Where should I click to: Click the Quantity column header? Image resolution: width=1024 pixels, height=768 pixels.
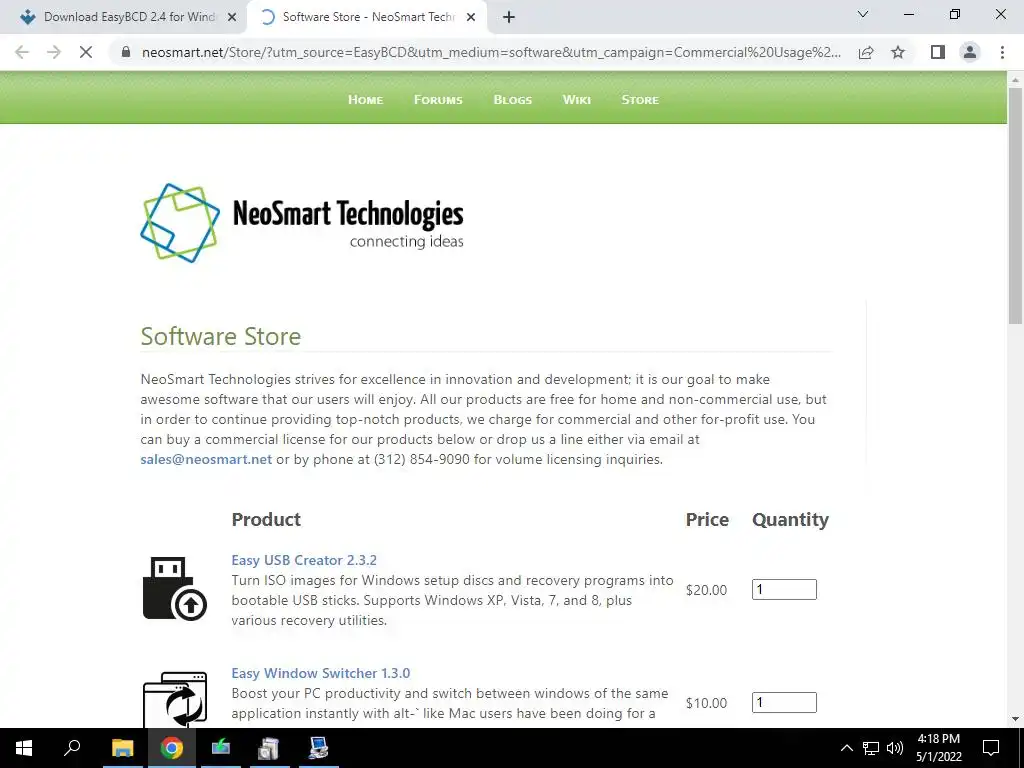pyautogui.click(x=790, y=520)
